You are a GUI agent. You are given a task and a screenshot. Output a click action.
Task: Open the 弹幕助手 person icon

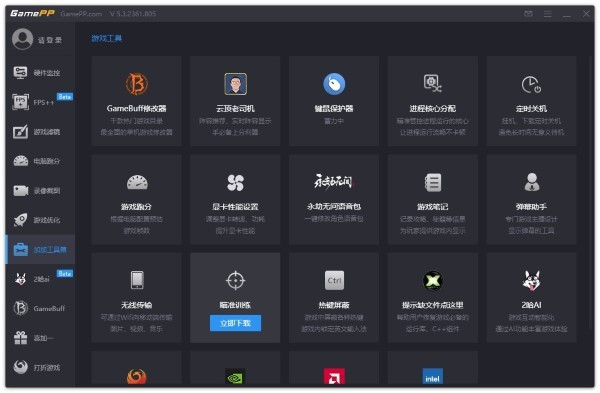532,182
